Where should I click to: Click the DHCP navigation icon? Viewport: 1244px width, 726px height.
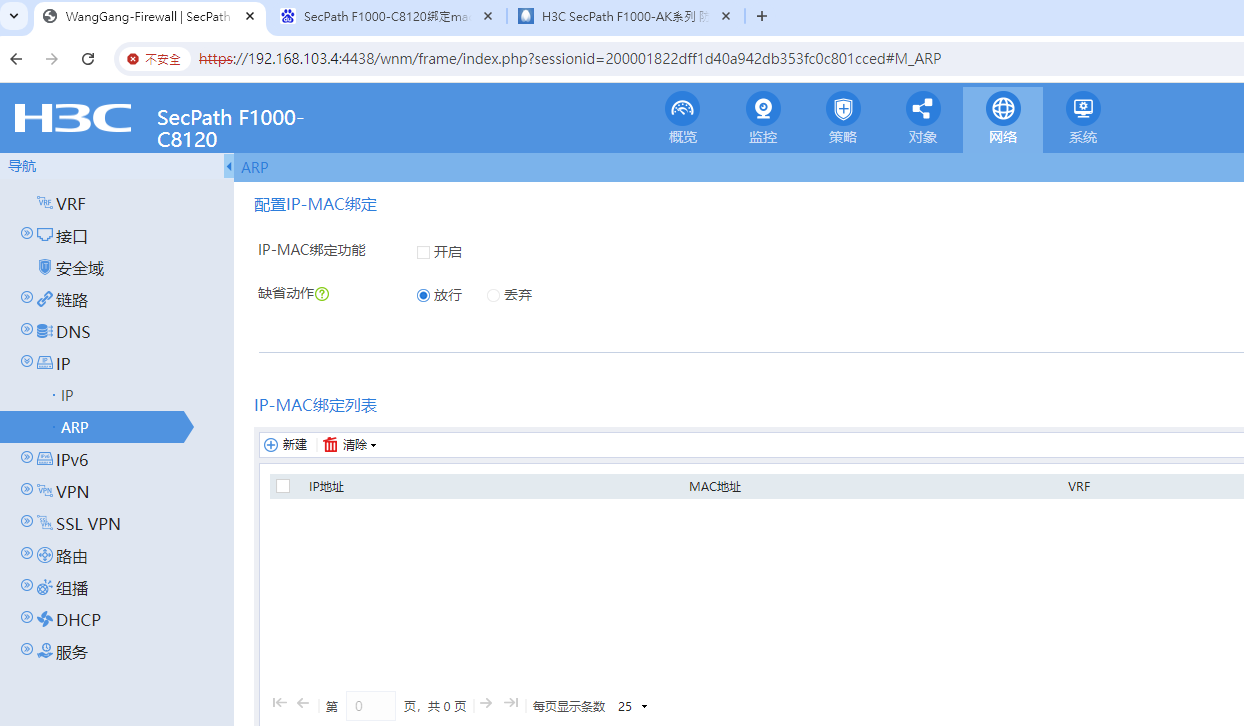[44, 619]
